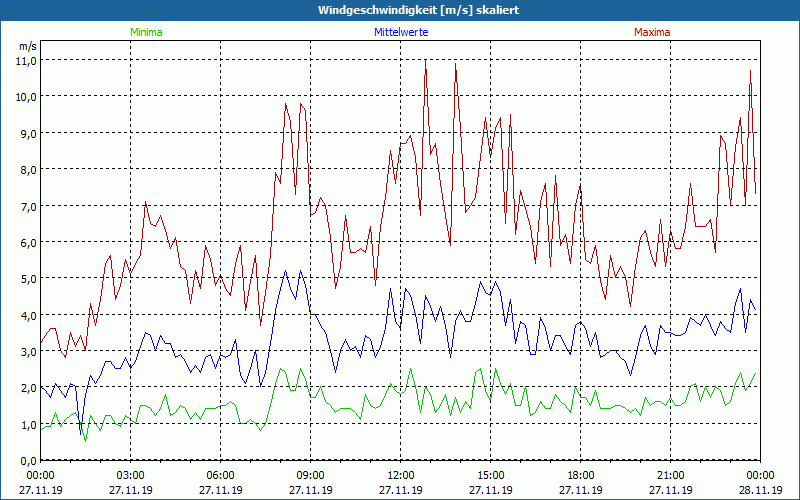Select the 06:00 time axis label
The image size is (800, 500).
click(x=221, y=475)
